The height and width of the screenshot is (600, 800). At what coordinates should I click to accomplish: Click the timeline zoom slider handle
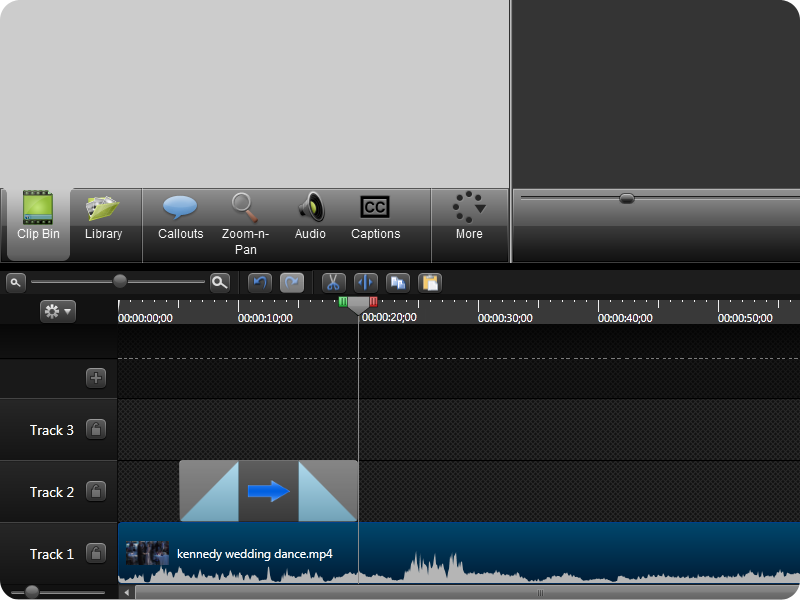point(120,281)
